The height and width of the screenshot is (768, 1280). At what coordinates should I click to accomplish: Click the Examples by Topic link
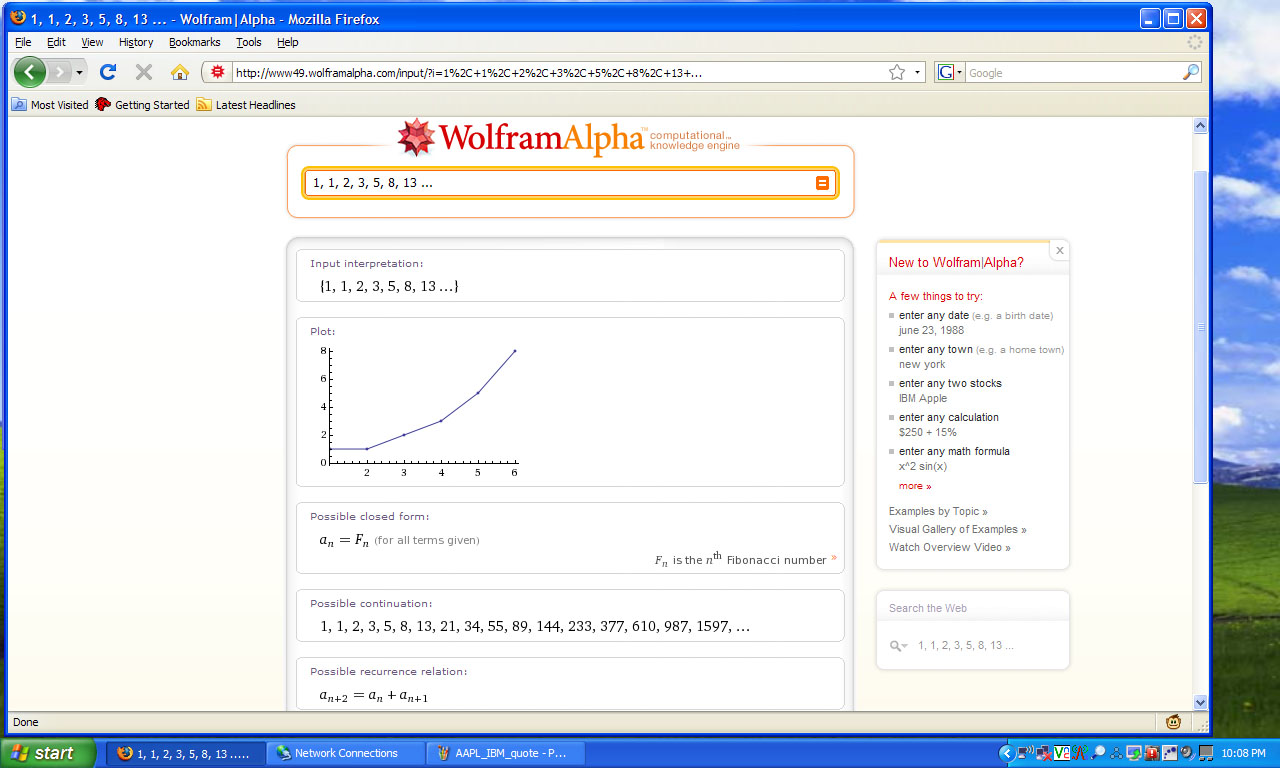point(937,511)
